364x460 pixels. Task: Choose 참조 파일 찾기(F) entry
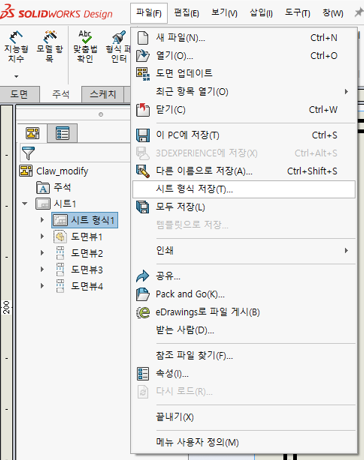194,356
